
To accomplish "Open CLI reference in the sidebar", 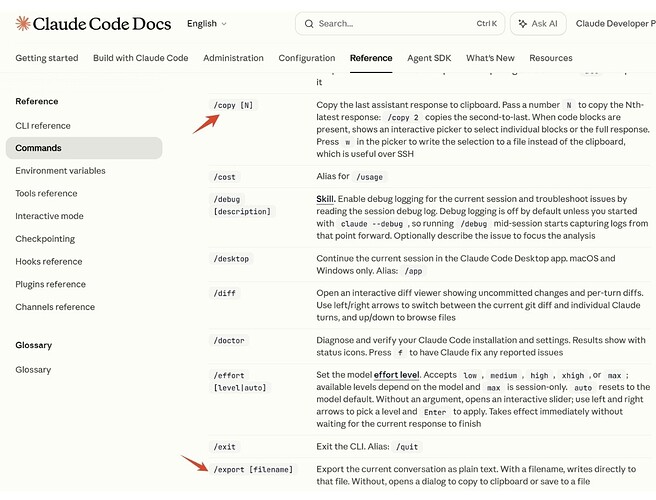I will 43,126.
